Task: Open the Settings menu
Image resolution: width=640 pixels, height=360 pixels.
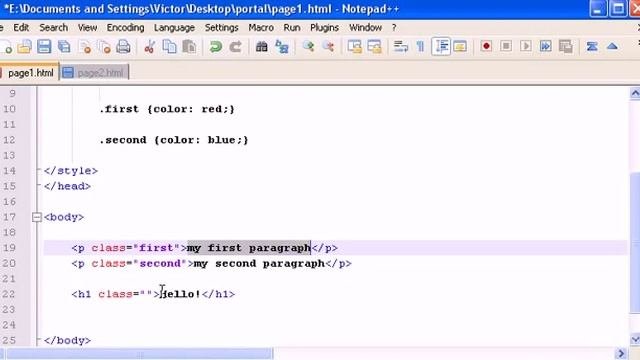Action: pyautogui.click(x=222, y=28)
